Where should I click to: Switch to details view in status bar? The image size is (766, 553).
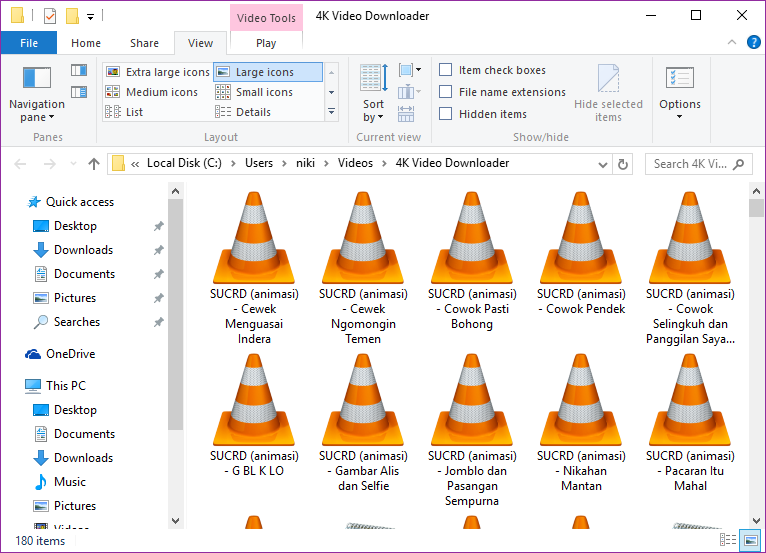tap(726, 541)
